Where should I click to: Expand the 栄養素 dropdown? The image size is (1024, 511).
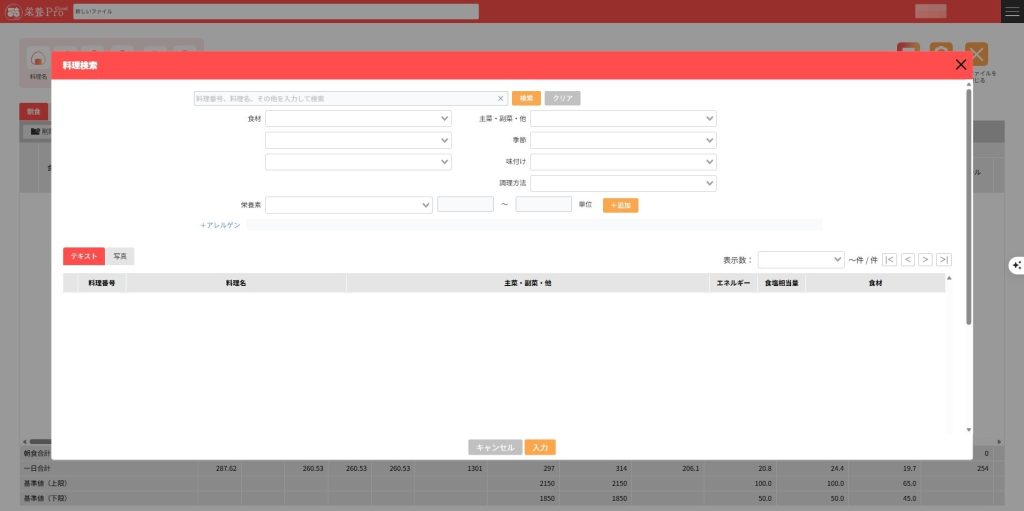pos(348,205)
